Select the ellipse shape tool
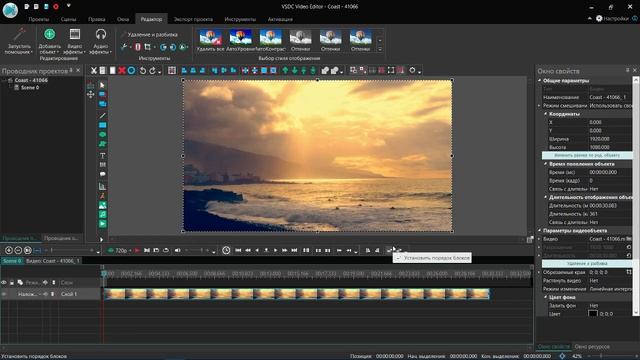 coord(102,134)
